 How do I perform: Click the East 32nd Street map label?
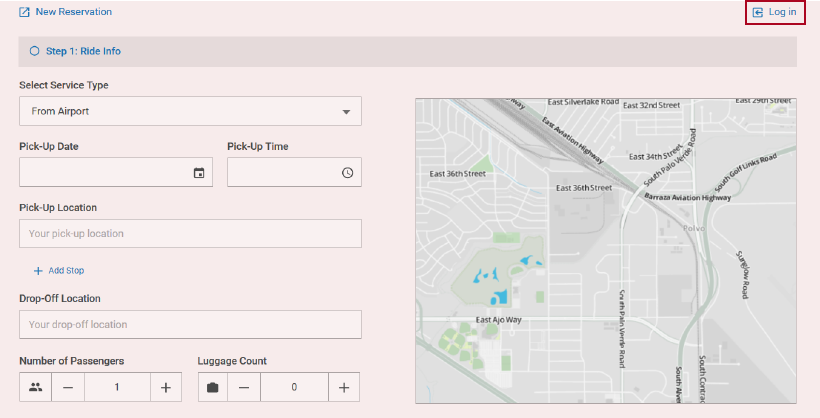pyautogui.click(x=652, y=105)
